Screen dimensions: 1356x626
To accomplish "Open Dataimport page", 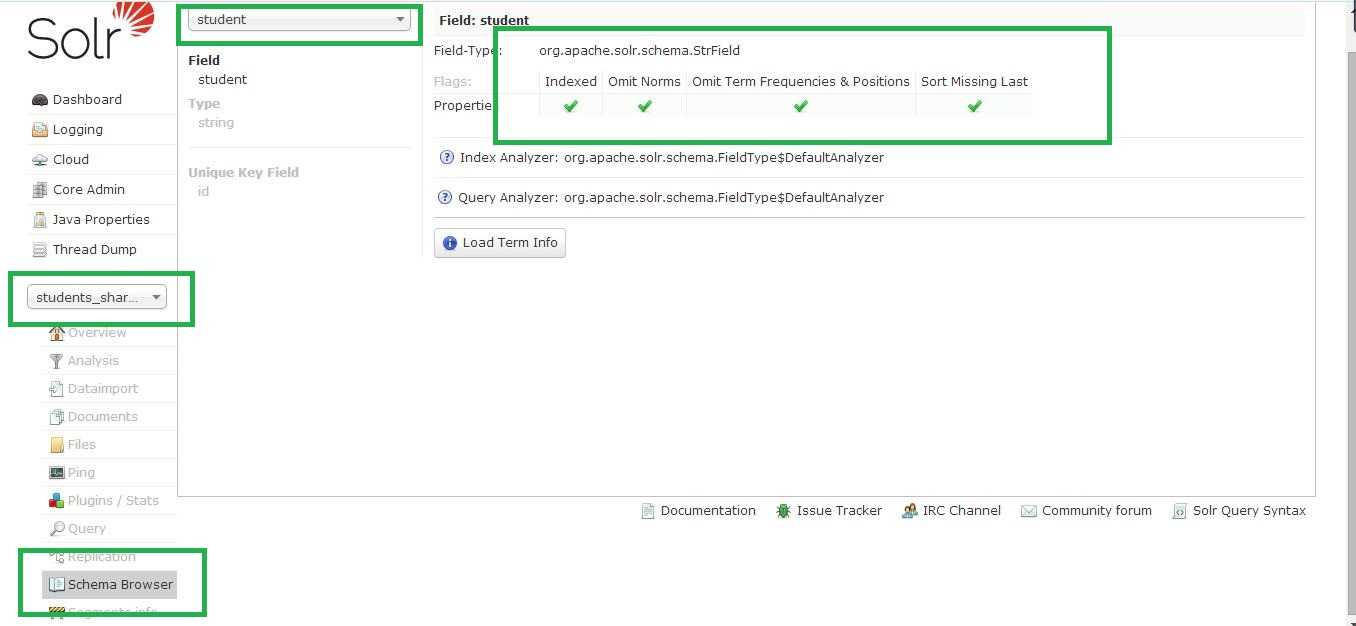I will tap(103, 388).
